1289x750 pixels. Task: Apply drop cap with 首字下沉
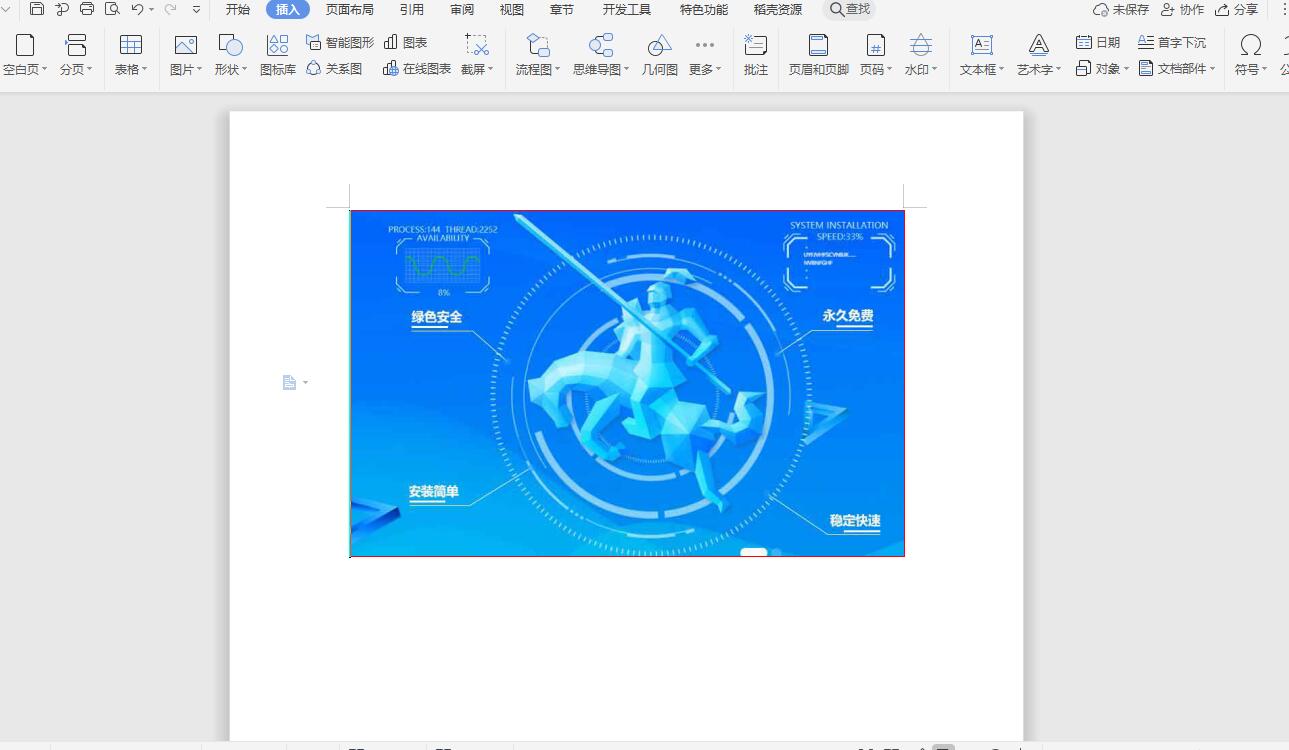click(1174, 41)
